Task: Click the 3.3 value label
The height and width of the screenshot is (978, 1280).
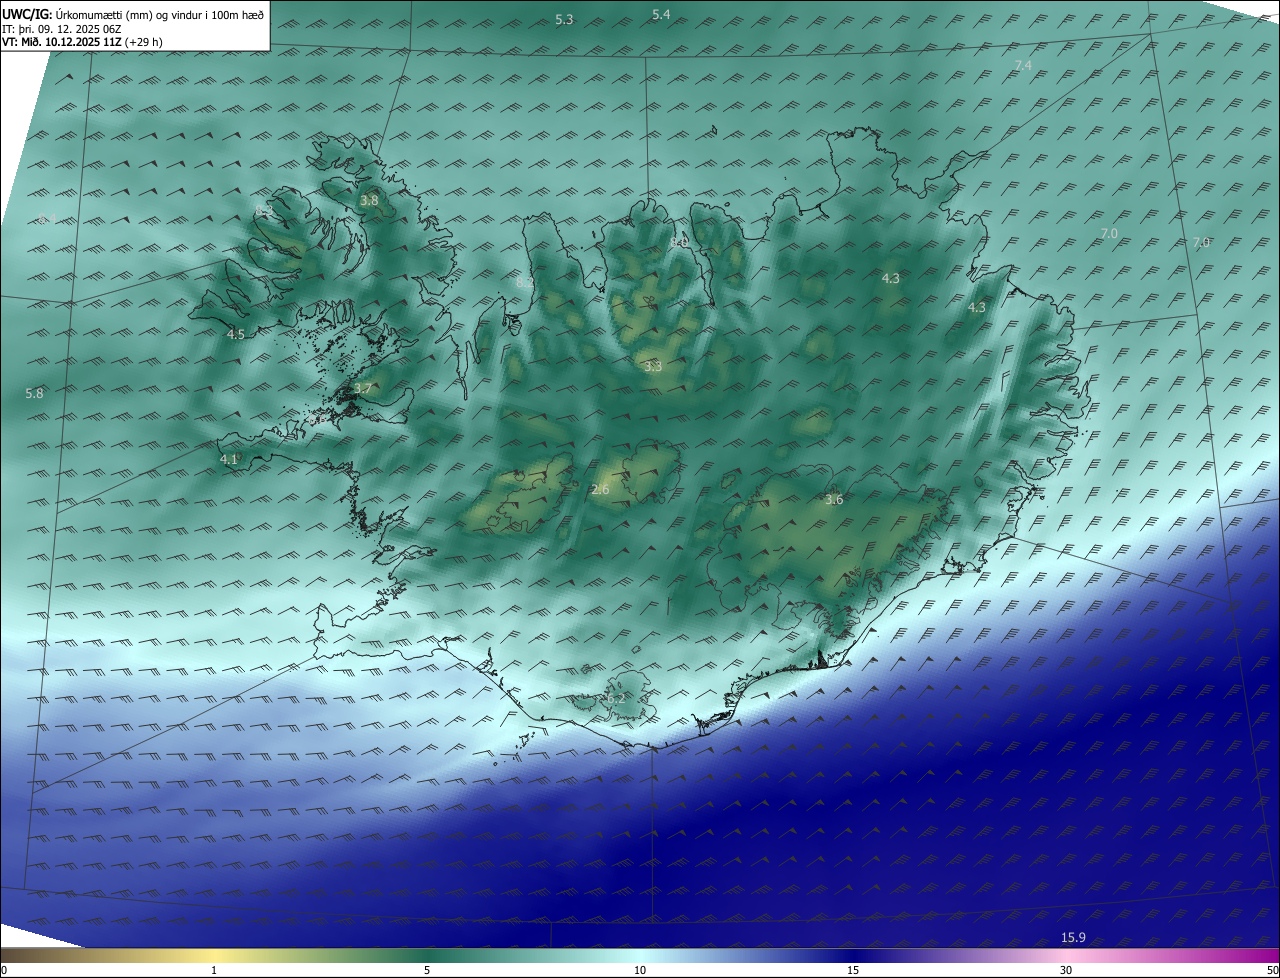Action: click(653, 367)
